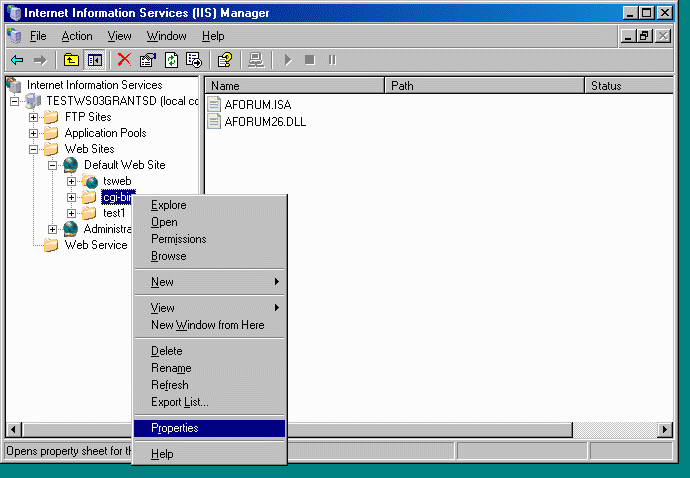Sort by the Name column header
The height and width of the screenshot is (478, 690).
[x=294, y=86]
